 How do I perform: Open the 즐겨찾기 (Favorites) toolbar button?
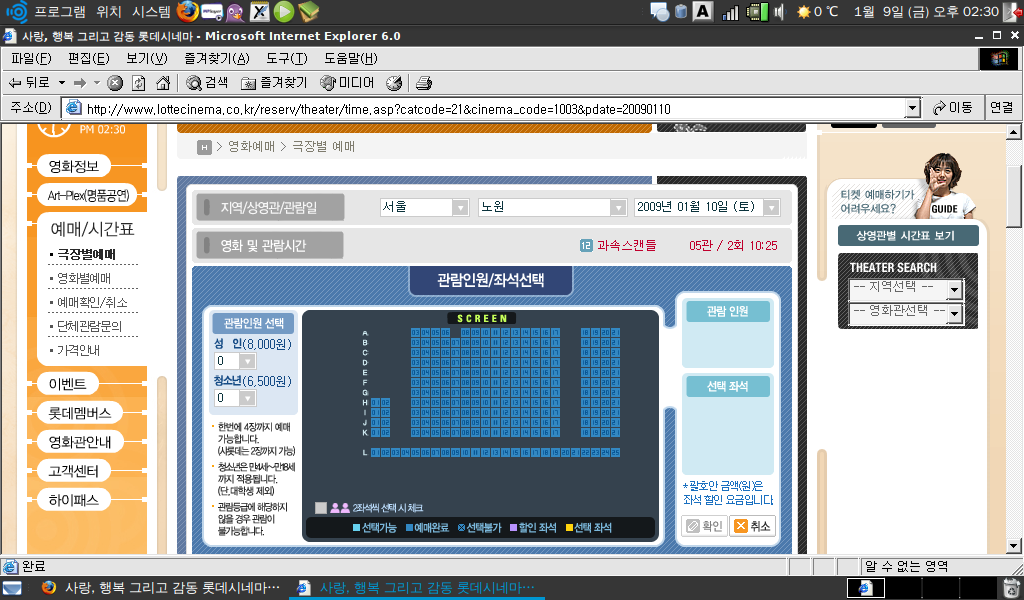(x=274, y=83)
